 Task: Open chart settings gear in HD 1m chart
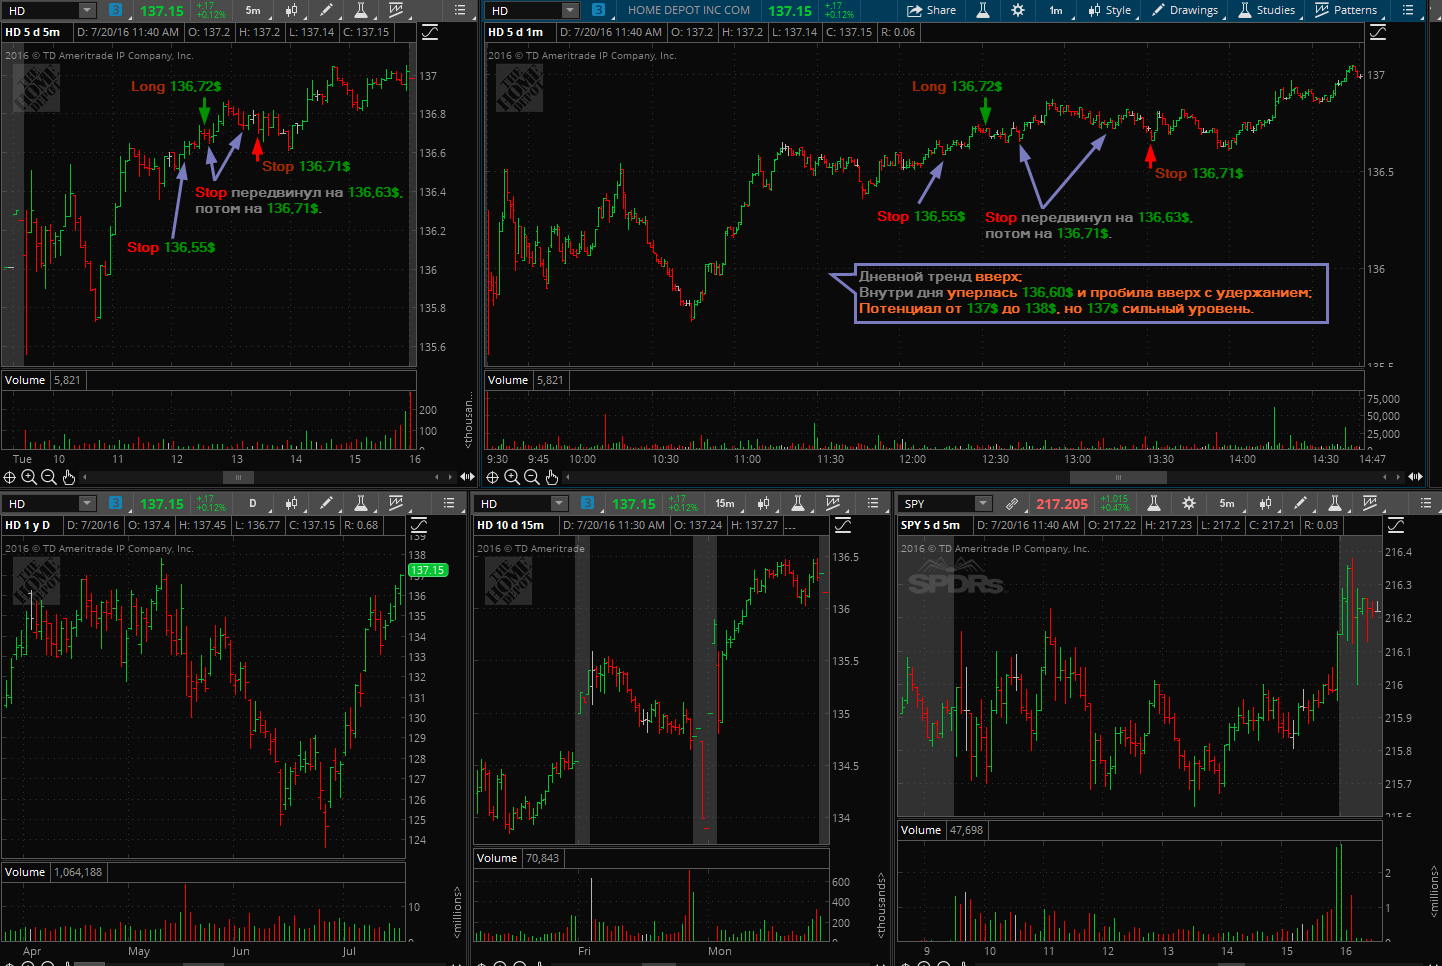1018,10
